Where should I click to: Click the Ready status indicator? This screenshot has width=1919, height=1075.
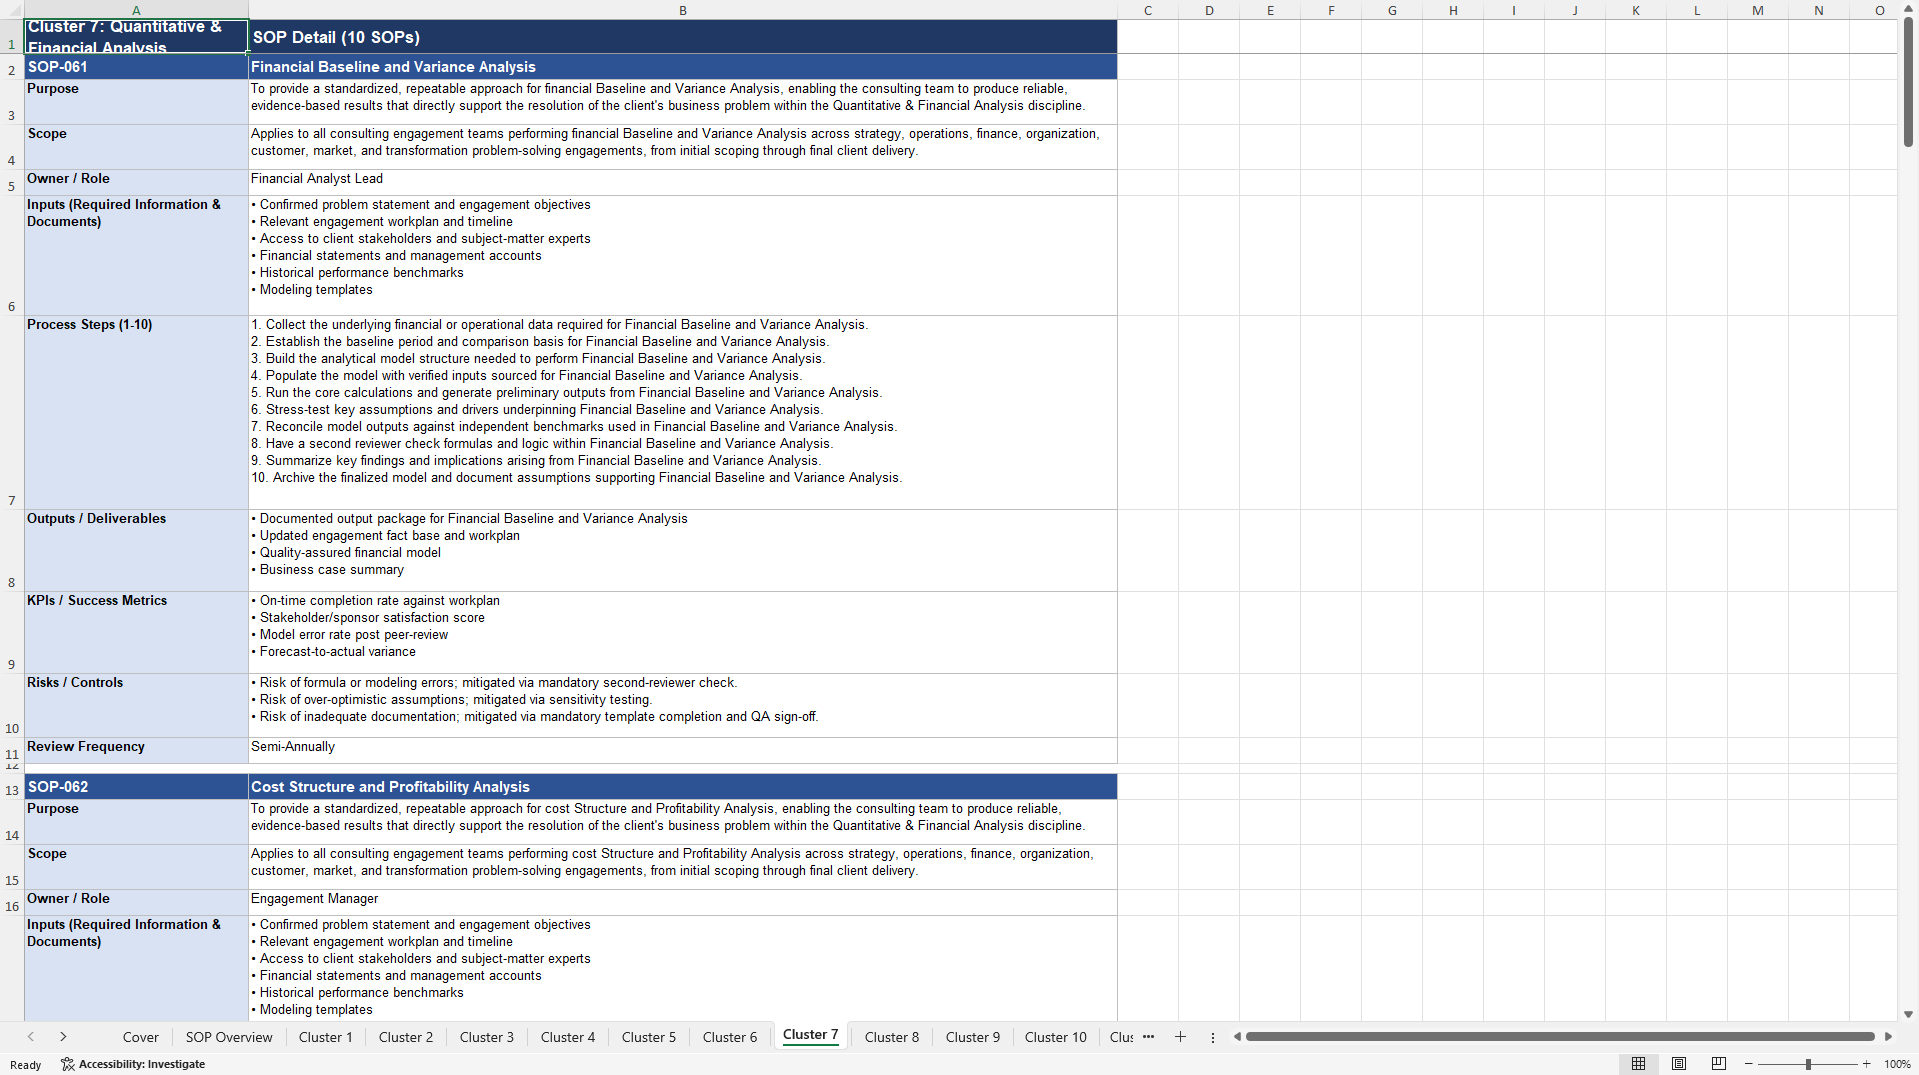26,1065
